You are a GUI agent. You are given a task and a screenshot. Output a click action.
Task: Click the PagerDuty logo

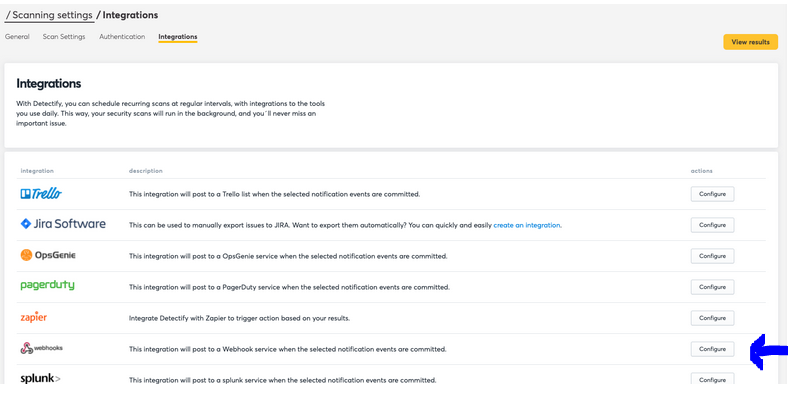47,286
